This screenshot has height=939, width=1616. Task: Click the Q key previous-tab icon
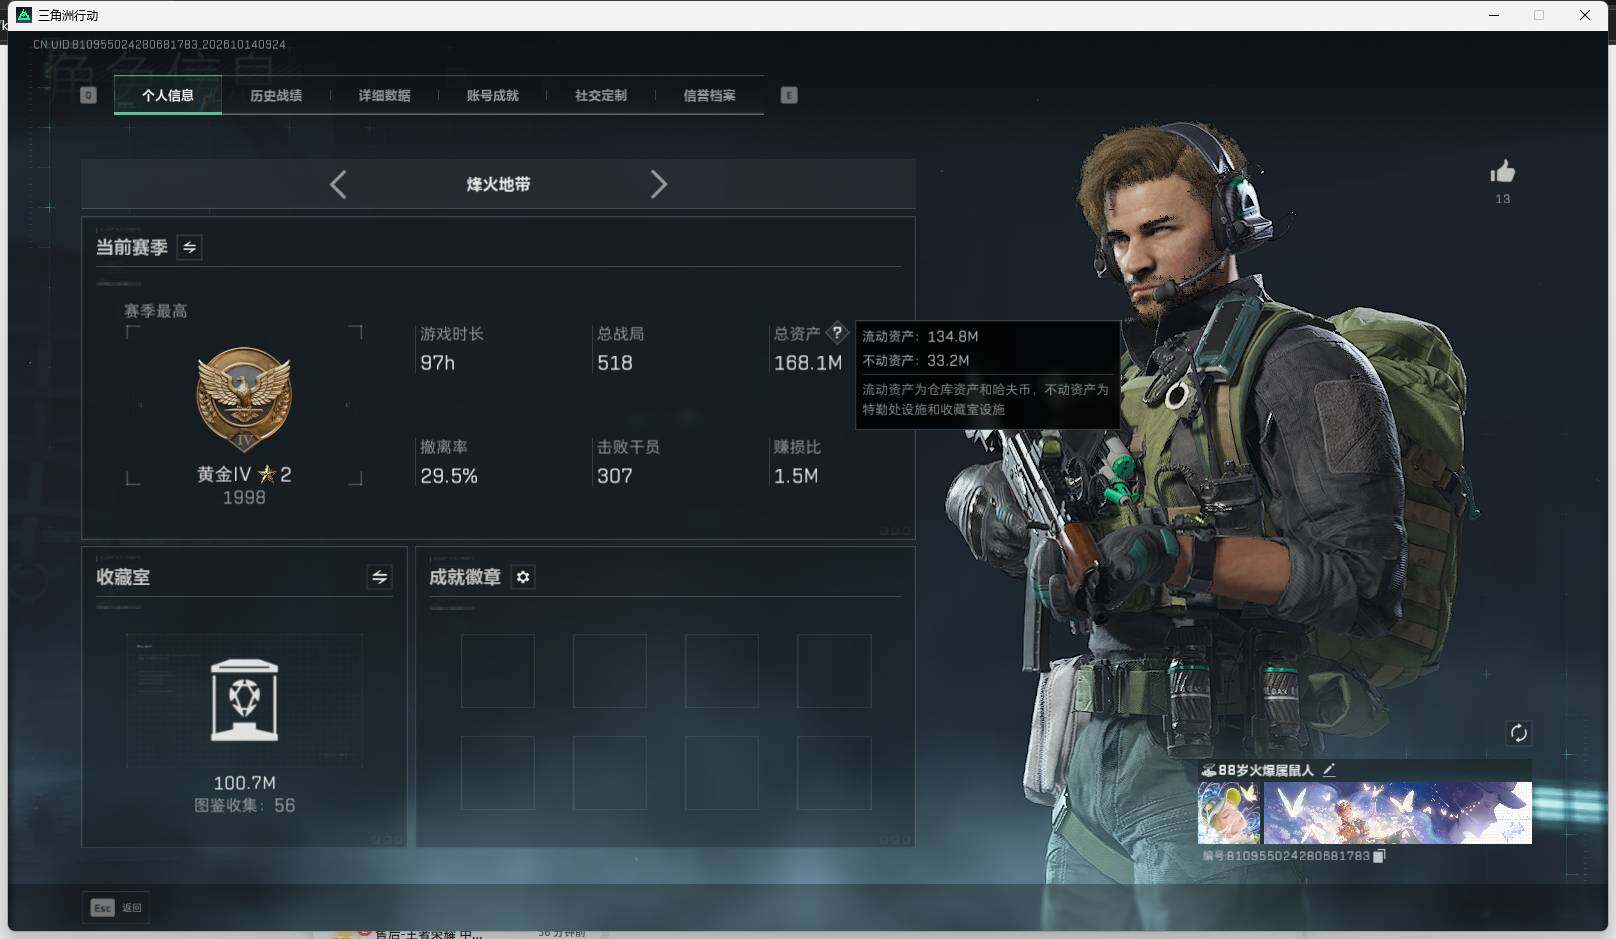[x=88, y=95]
